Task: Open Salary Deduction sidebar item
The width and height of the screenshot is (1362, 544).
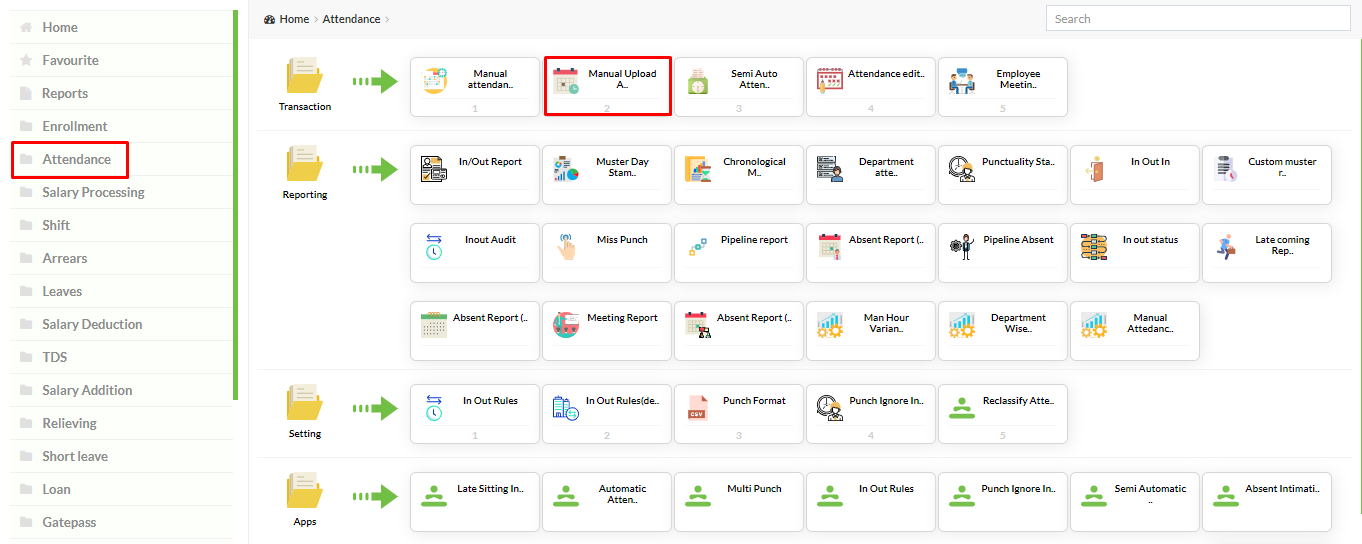Action: [121, 324]
